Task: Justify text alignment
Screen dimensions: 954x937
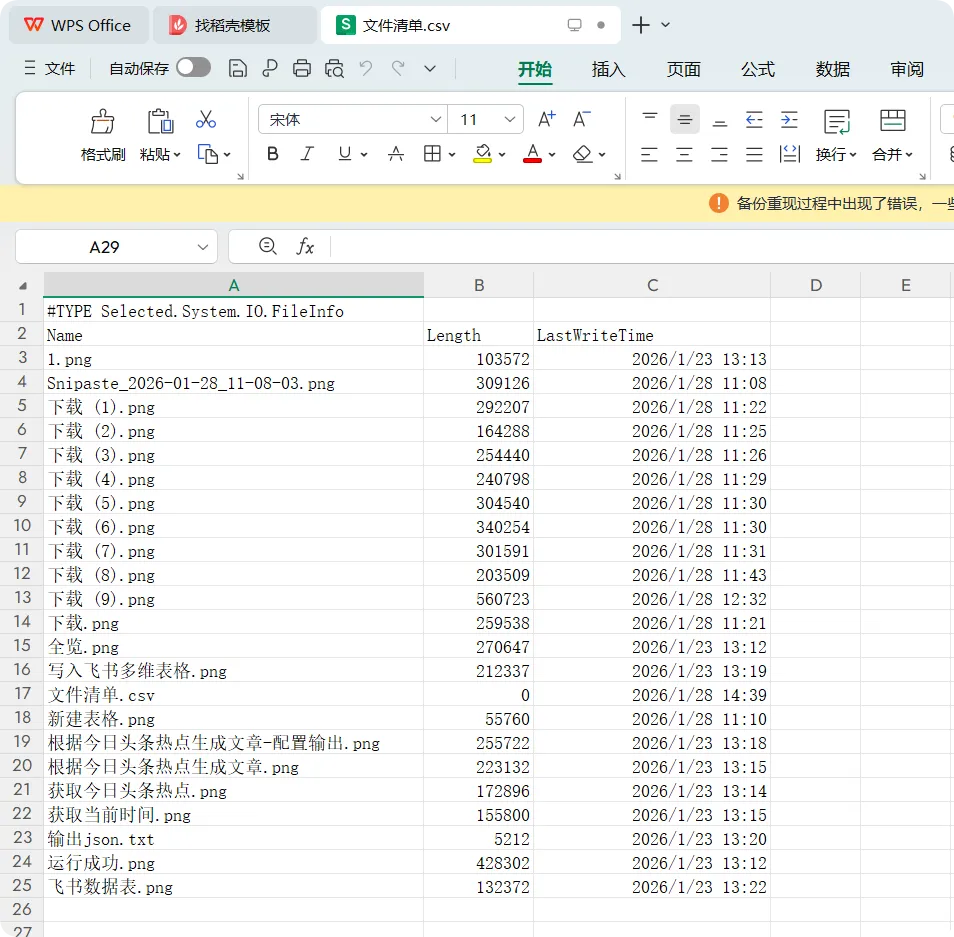Action: coord(754,155)
